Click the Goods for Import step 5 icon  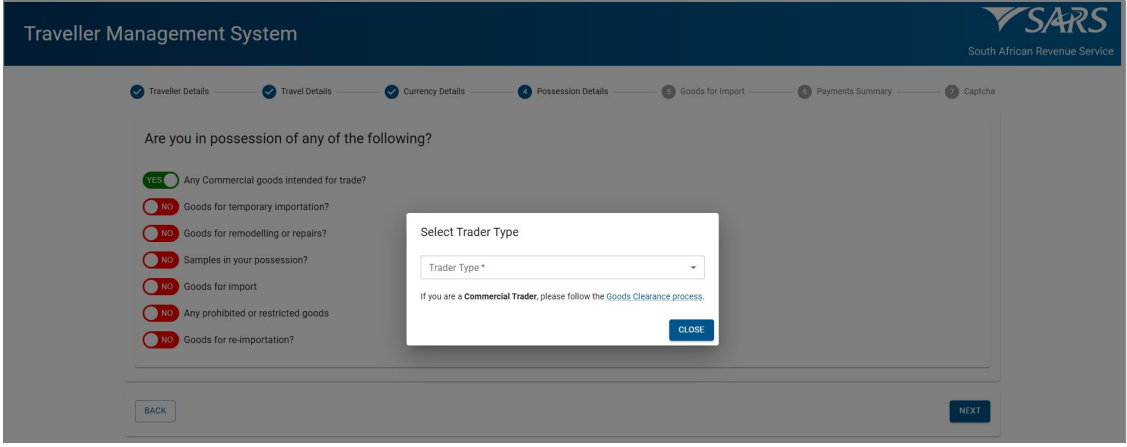click(x=668, y=92)
